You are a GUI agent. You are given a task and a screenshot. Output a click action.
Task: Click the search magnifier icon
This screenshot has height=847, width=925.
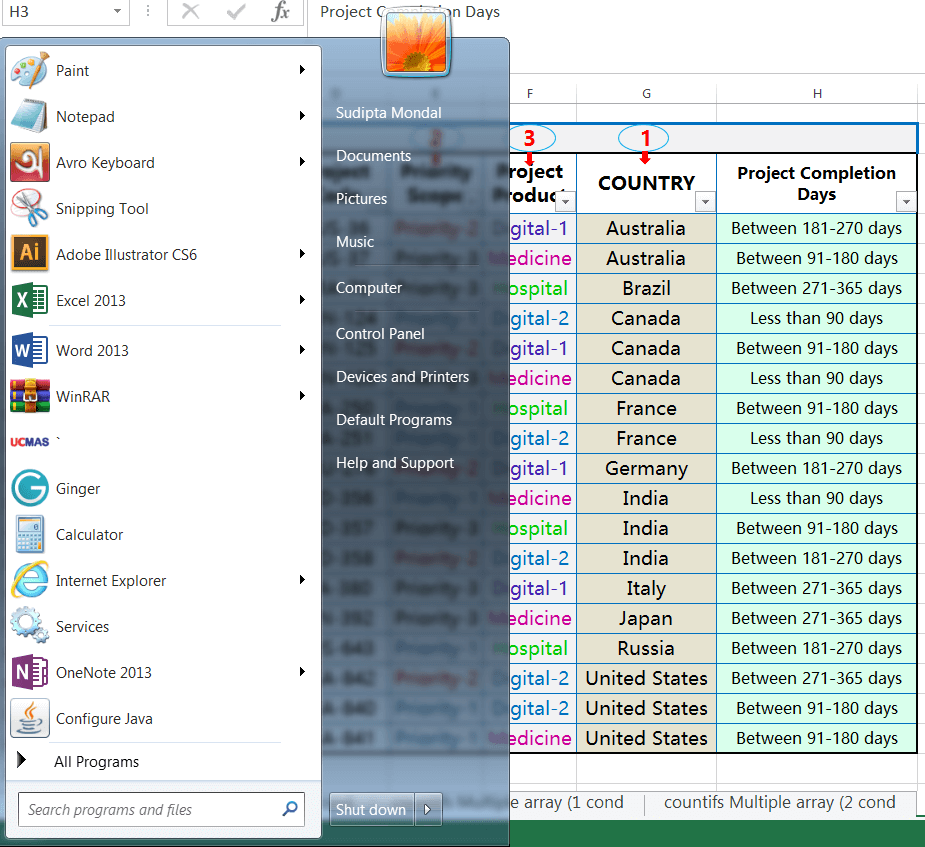[290, 809]
